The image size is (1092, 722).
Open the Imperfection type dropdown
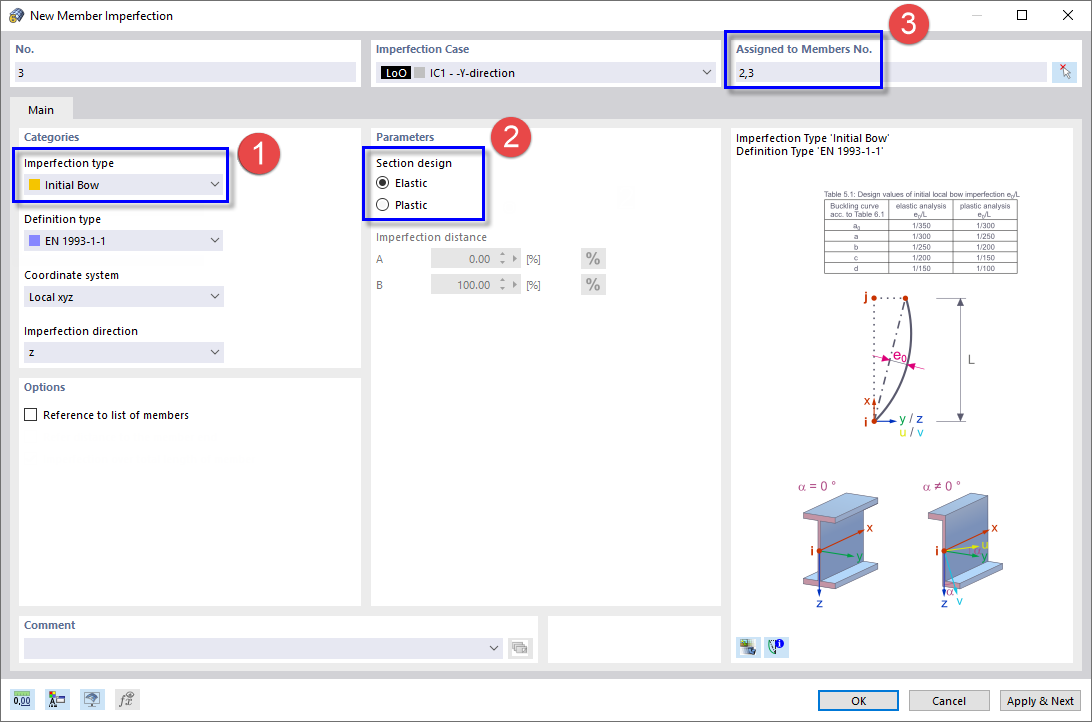click(214, 184)
